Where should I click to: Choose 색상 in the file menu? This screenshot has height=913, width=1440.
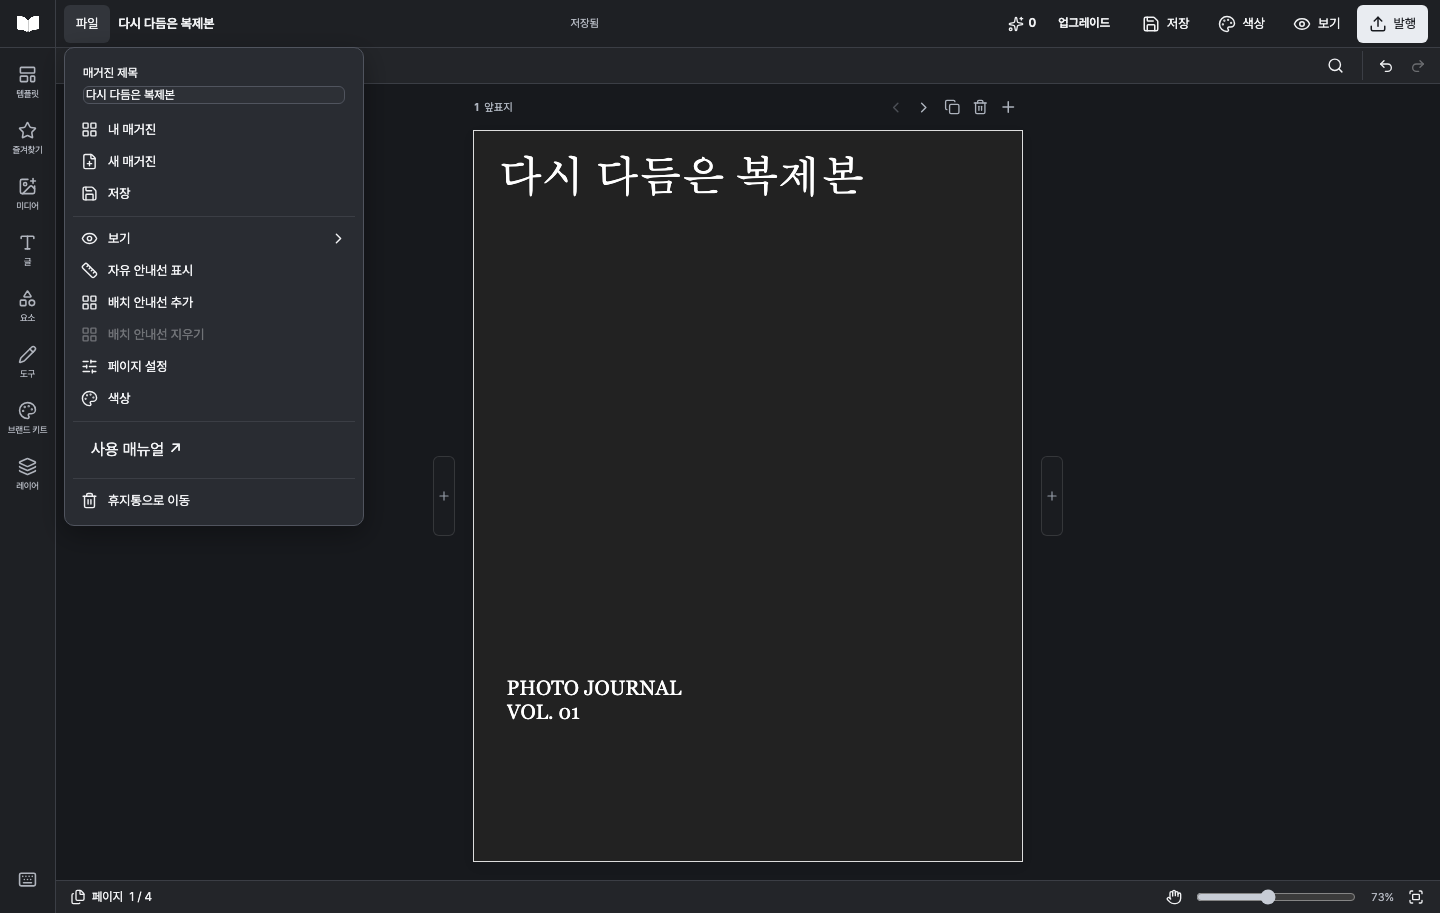coord(213,398)
